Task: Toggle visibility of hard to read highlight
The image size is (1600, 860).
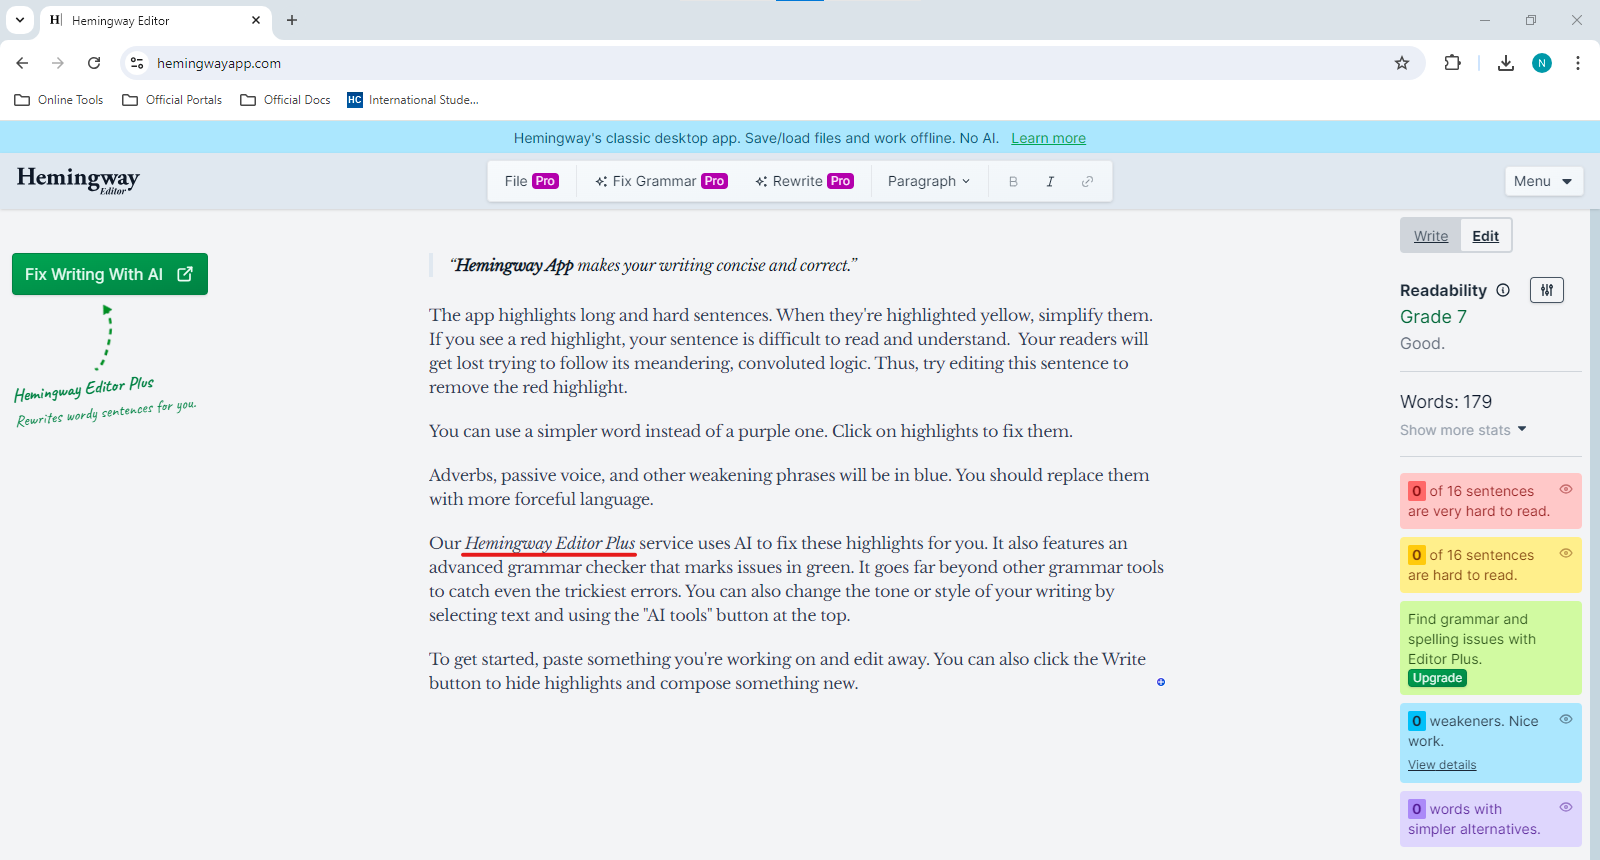Action: coord(1566,553)
